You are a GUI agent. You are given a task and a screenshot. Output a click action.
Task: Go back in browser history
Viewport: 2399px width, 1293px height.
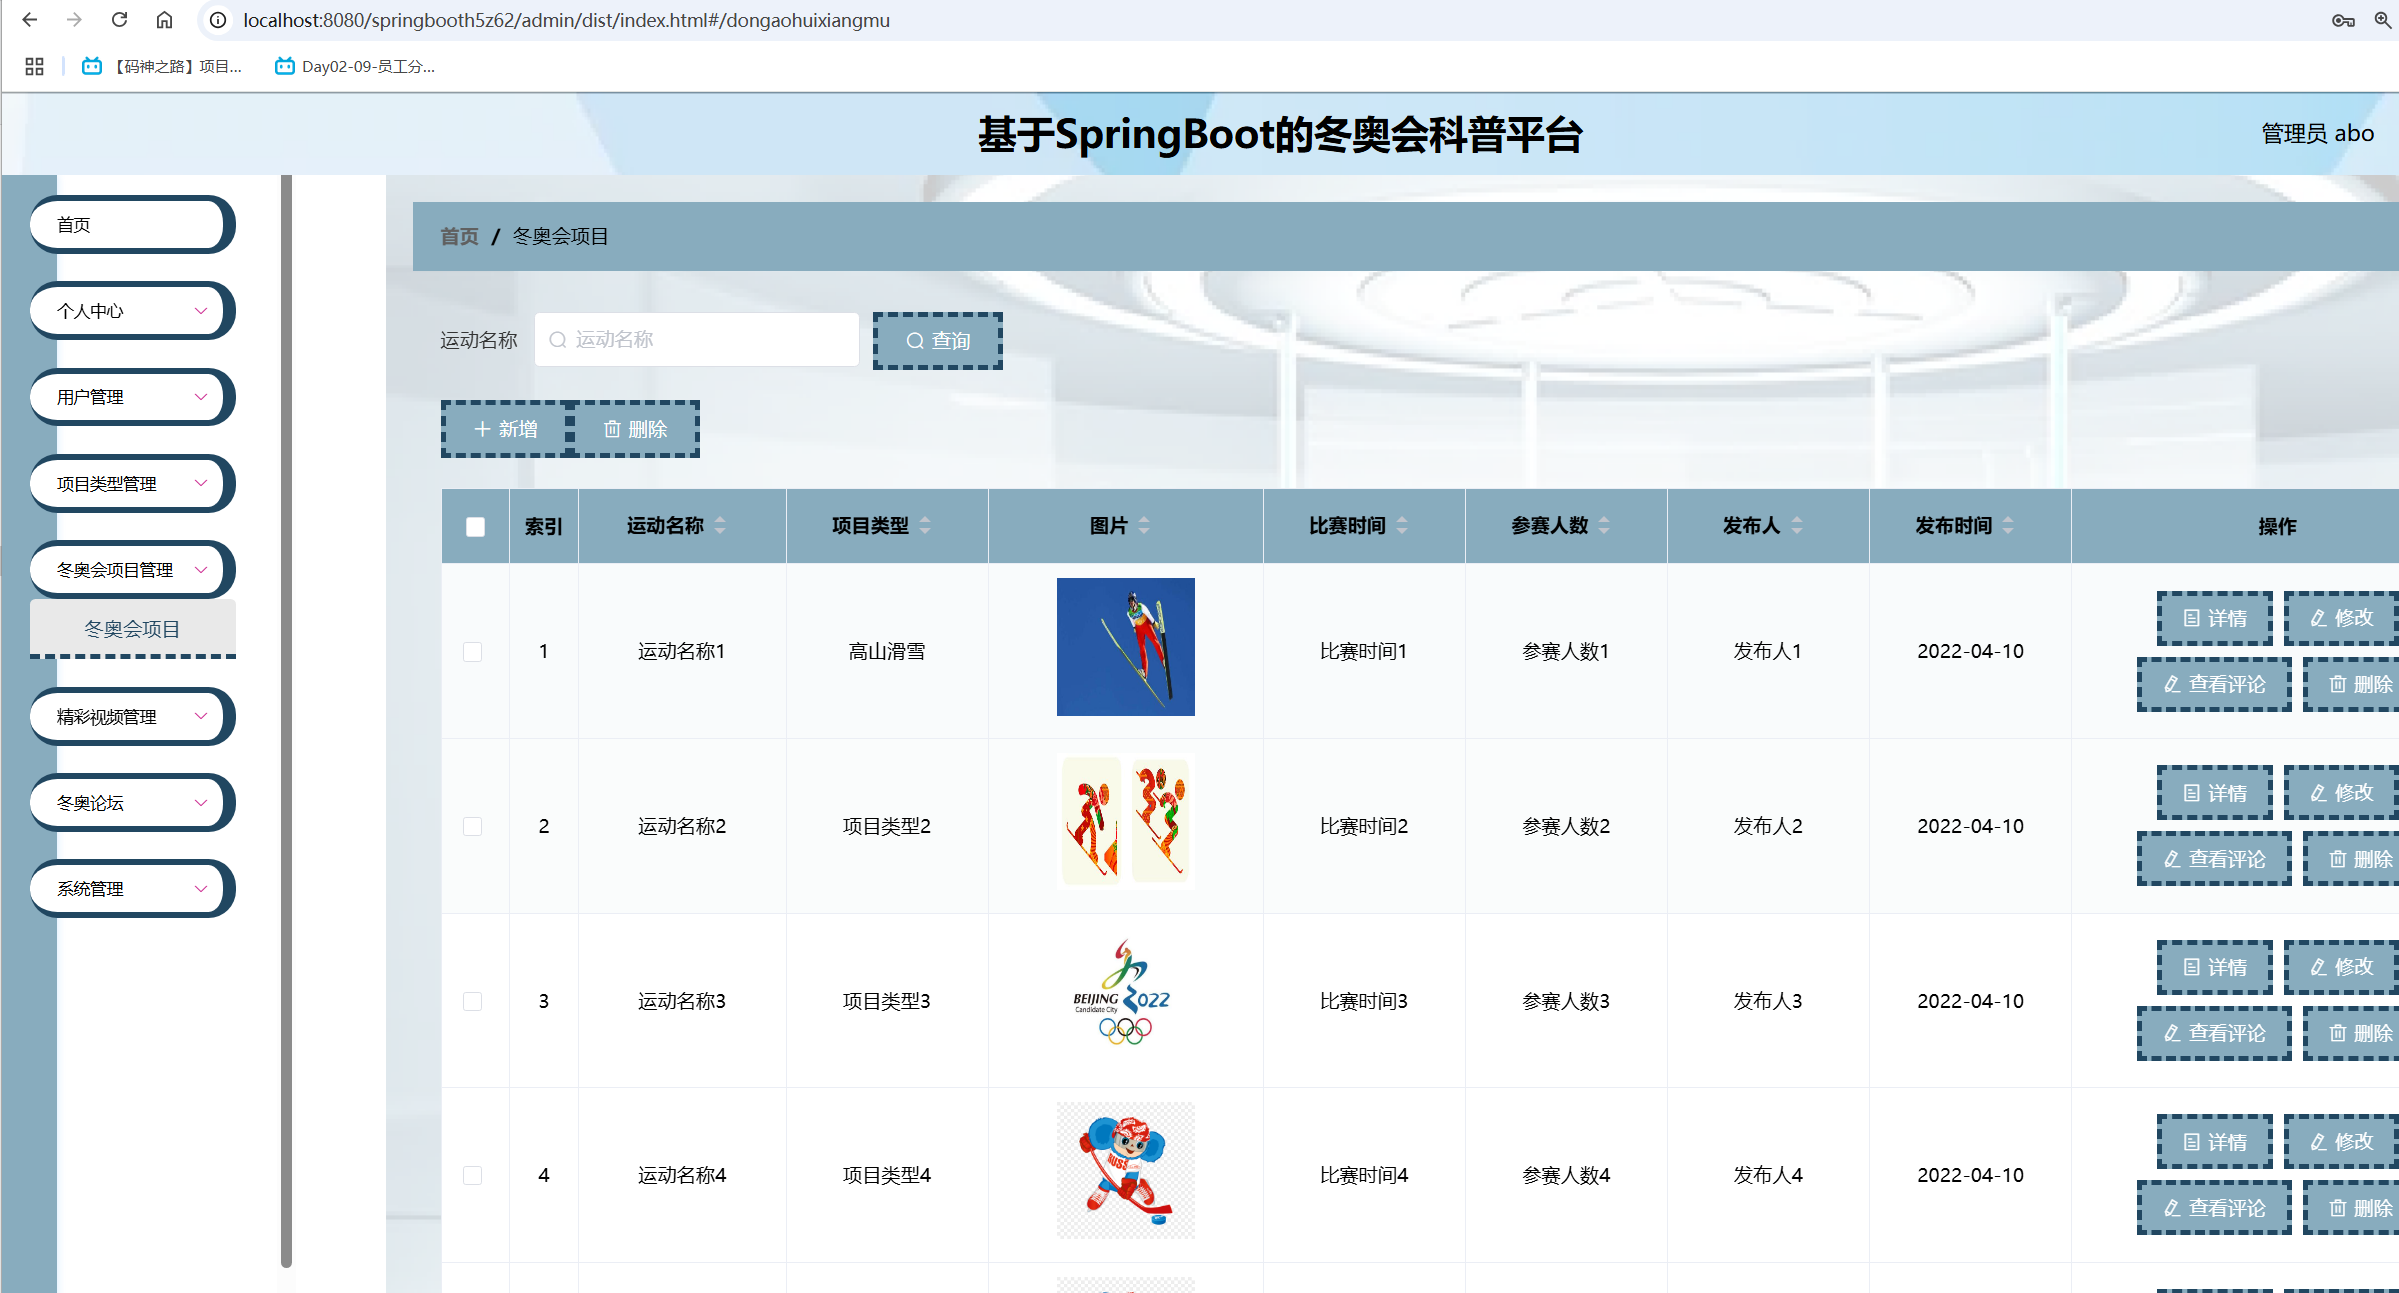[x=30, y=20]
